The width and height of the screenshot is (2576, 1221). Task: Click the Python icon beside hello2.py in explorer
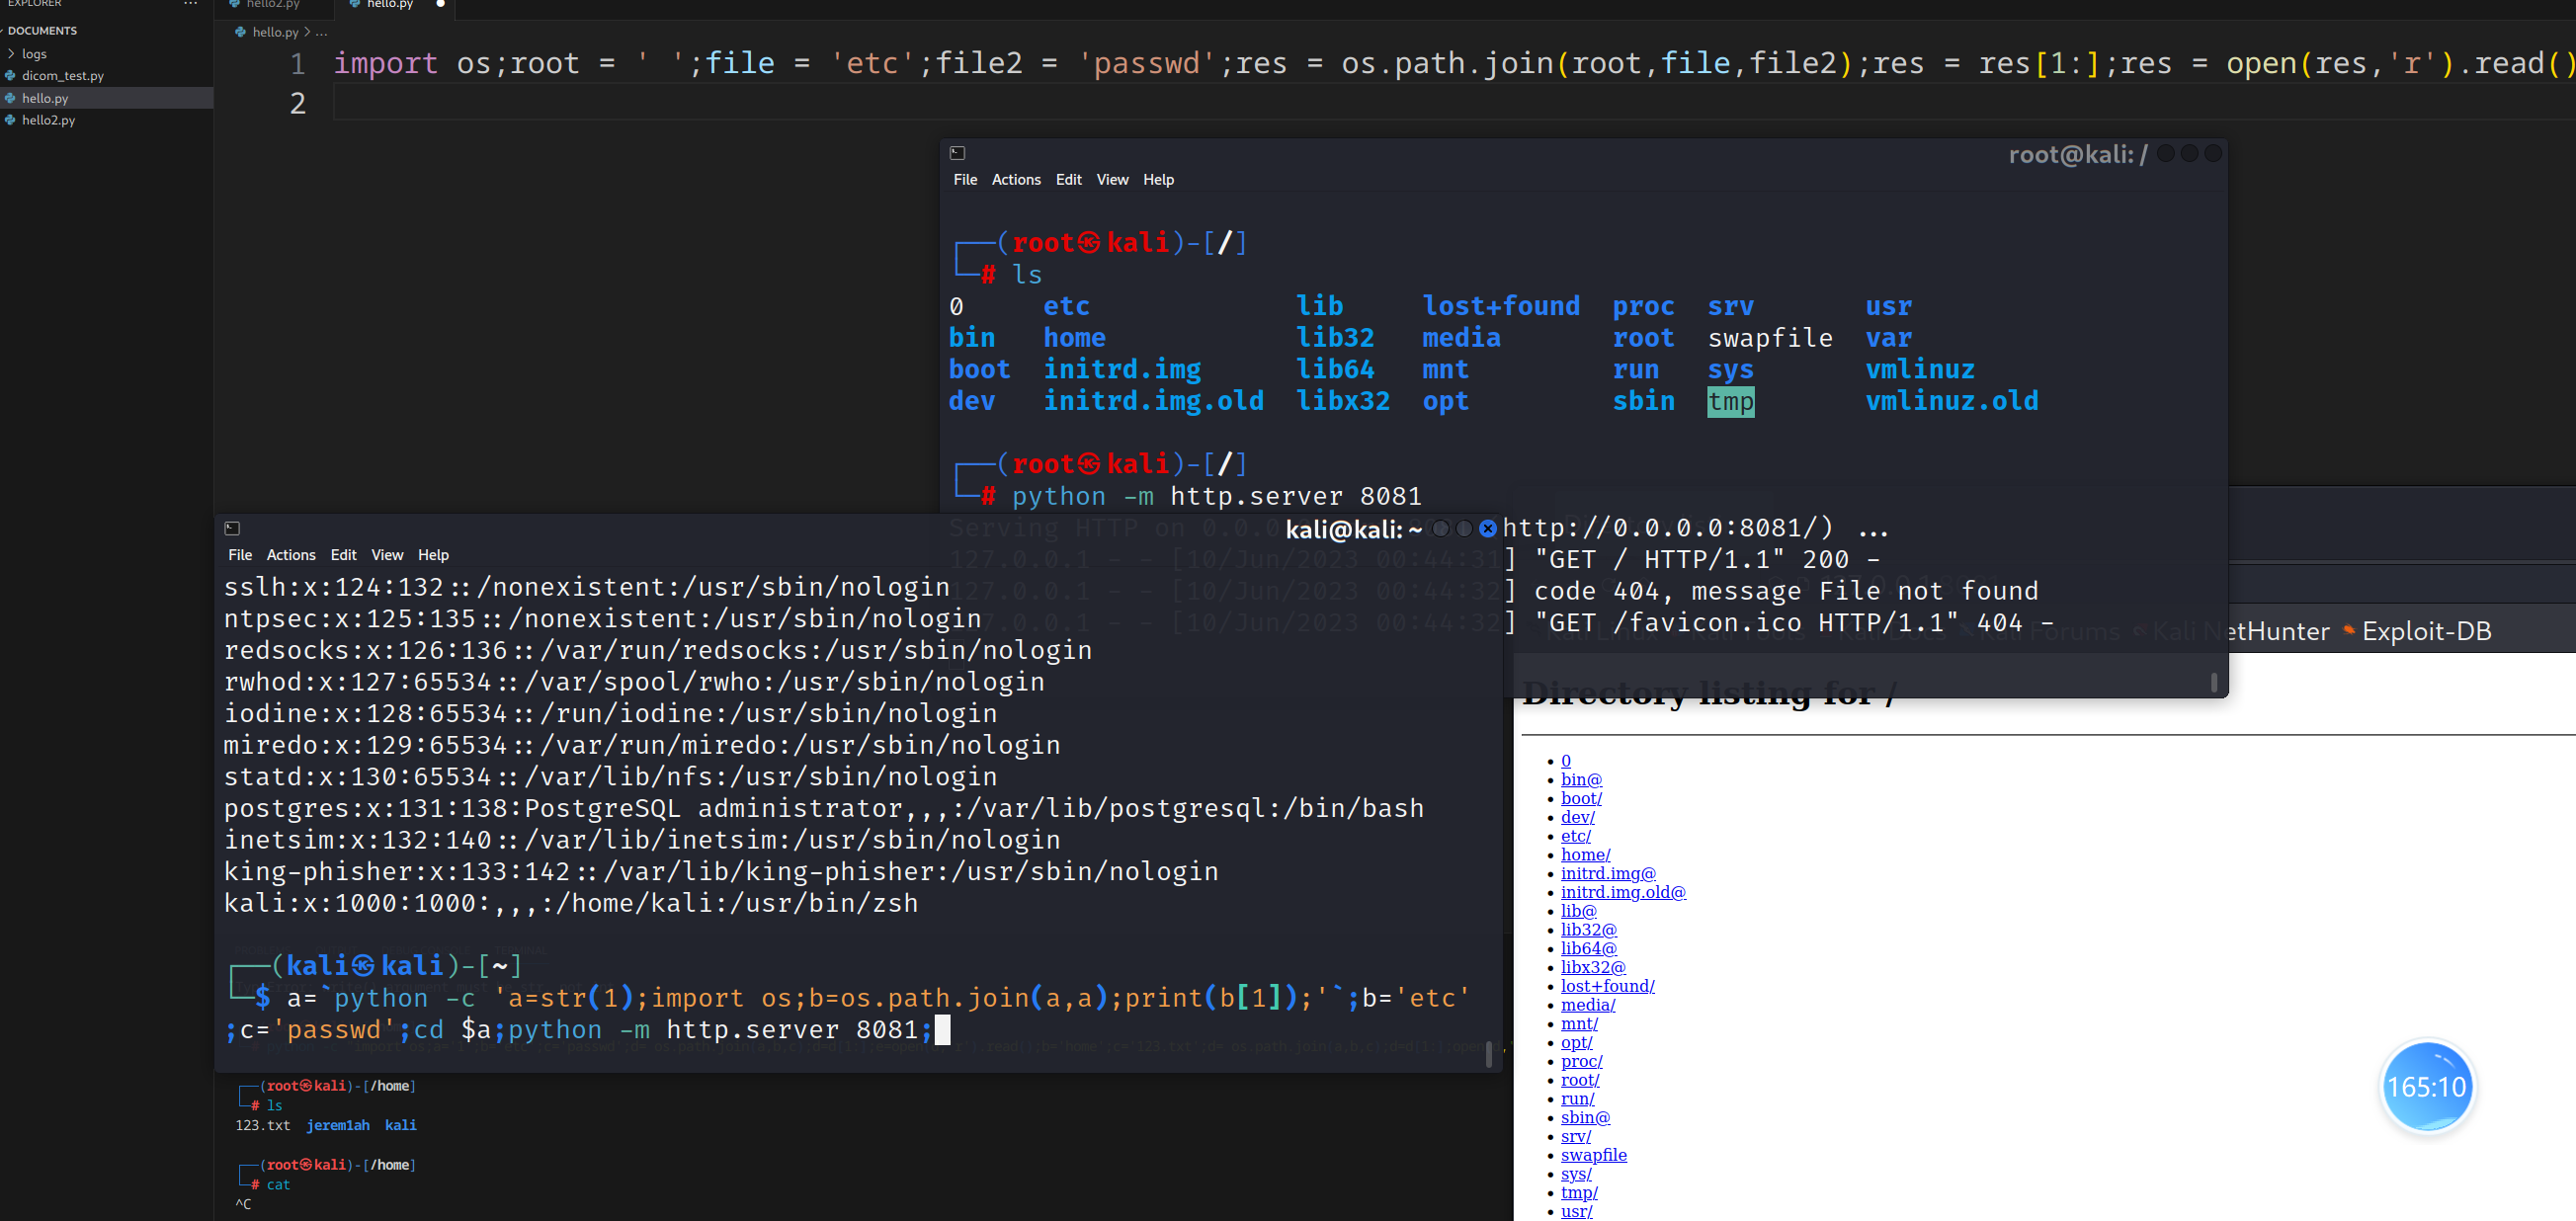pos(10,120)
